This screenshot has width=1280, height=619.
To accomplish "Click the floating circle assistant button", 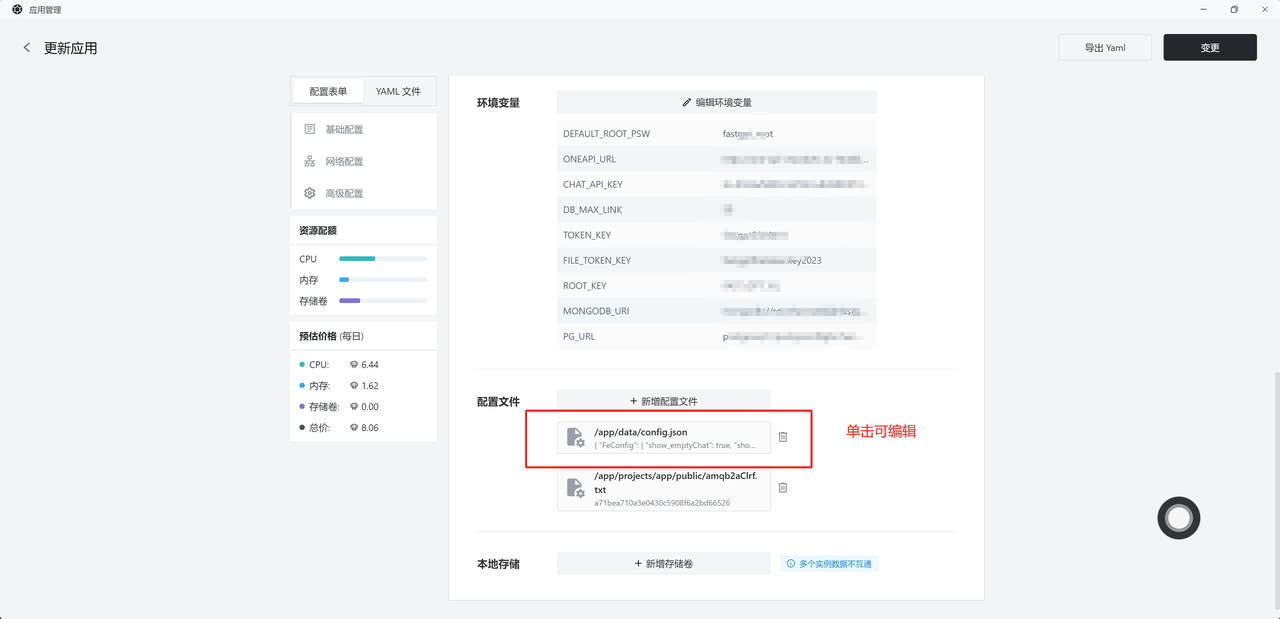I will point(1178,517).
